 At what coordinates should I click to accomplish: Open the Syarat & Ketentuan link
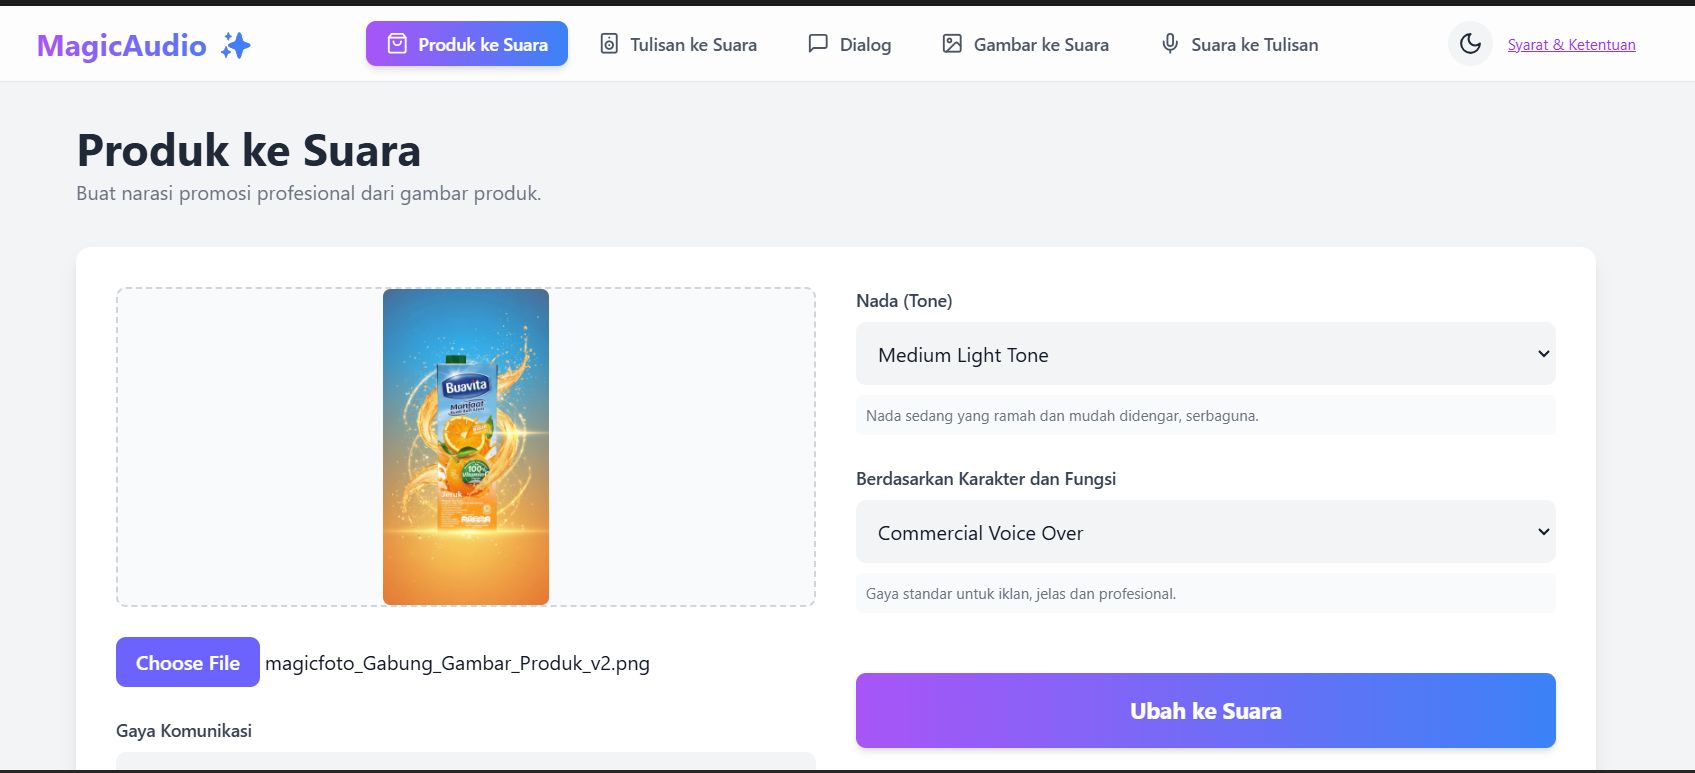click(x=1571, y=45)
